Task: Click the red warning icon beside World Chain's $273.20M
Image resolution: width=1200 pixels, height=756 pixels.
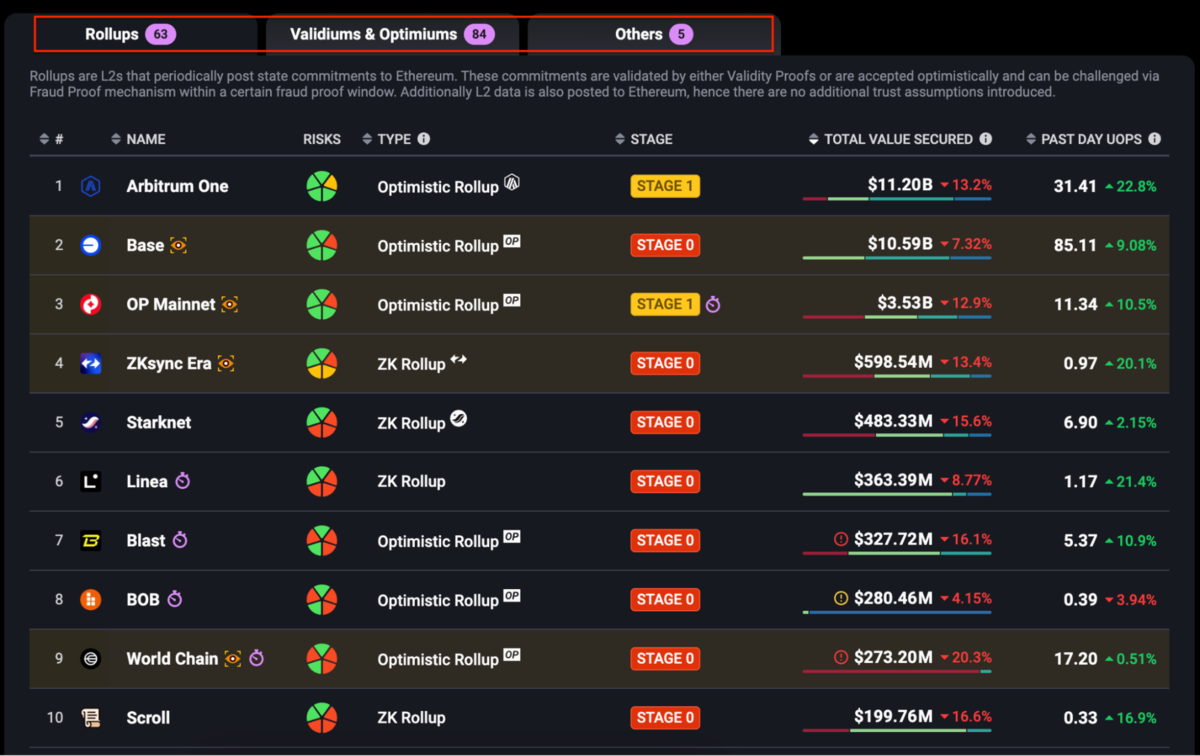Action: click(841, 658)
